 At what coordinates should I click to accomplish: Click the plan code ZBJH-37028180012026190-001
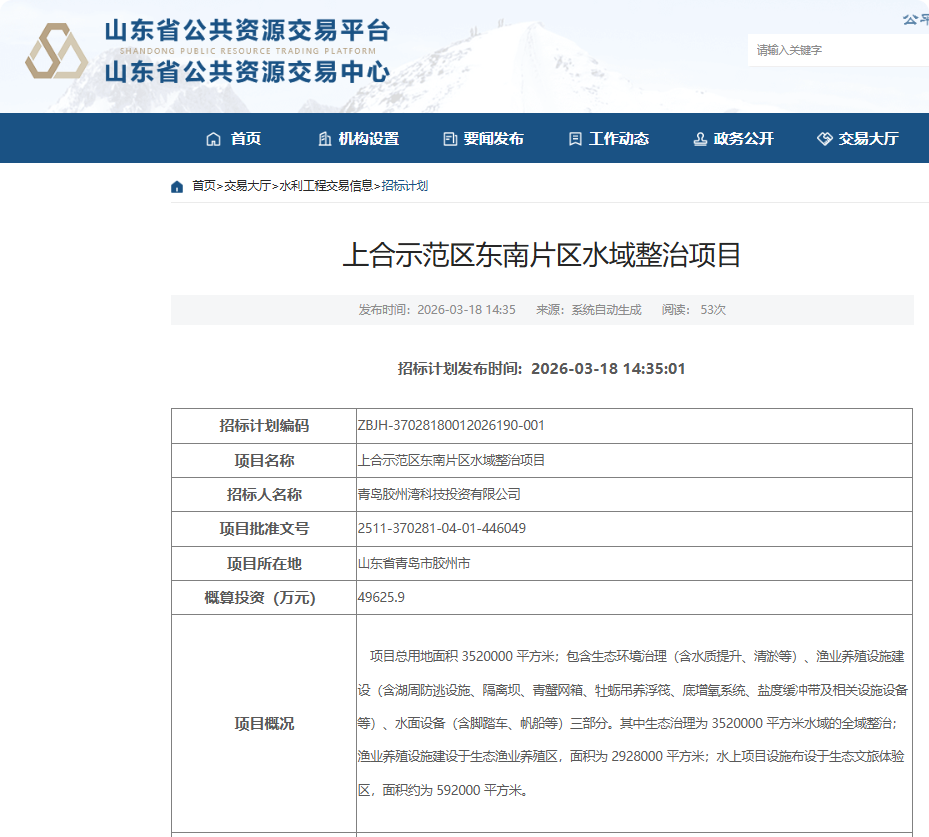(451, 425)
